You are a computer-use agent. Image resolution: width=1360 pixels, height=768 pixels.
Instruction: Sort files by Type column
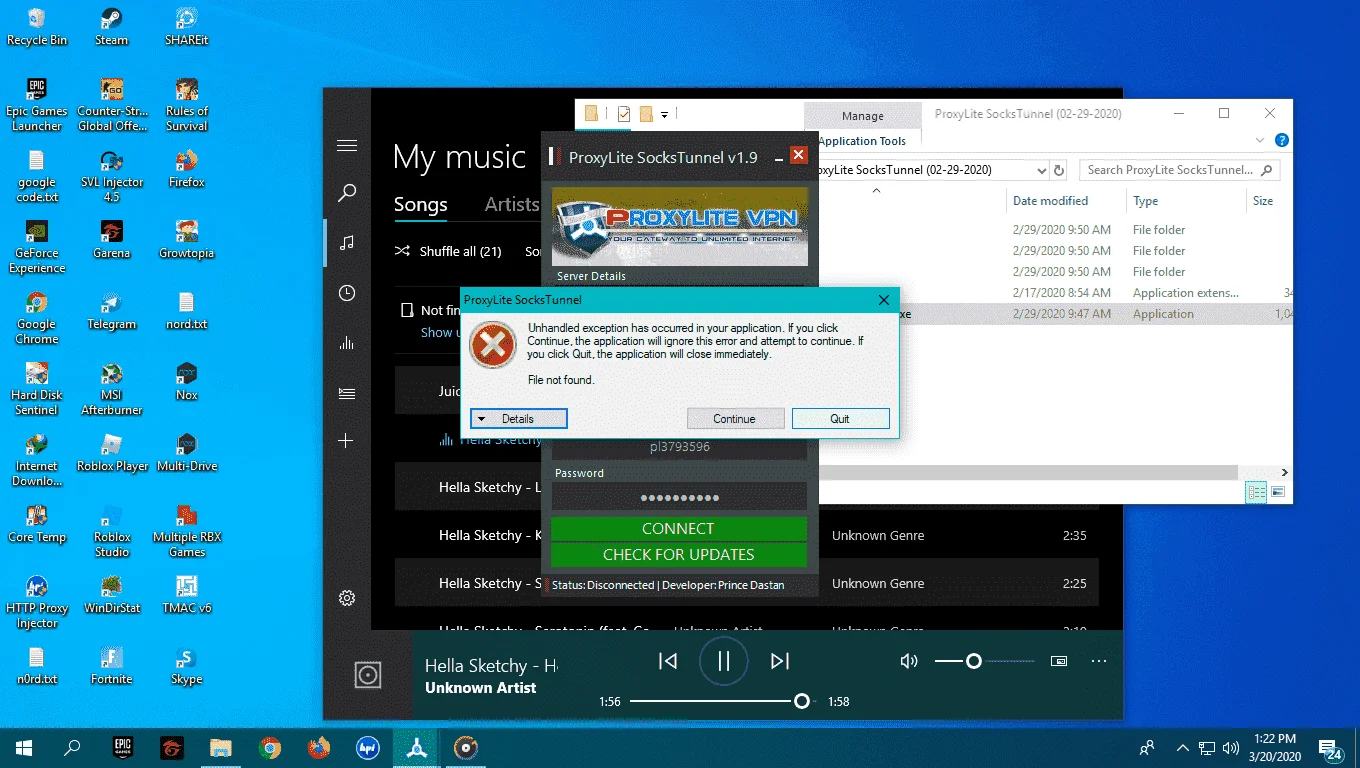[1145, 201]
